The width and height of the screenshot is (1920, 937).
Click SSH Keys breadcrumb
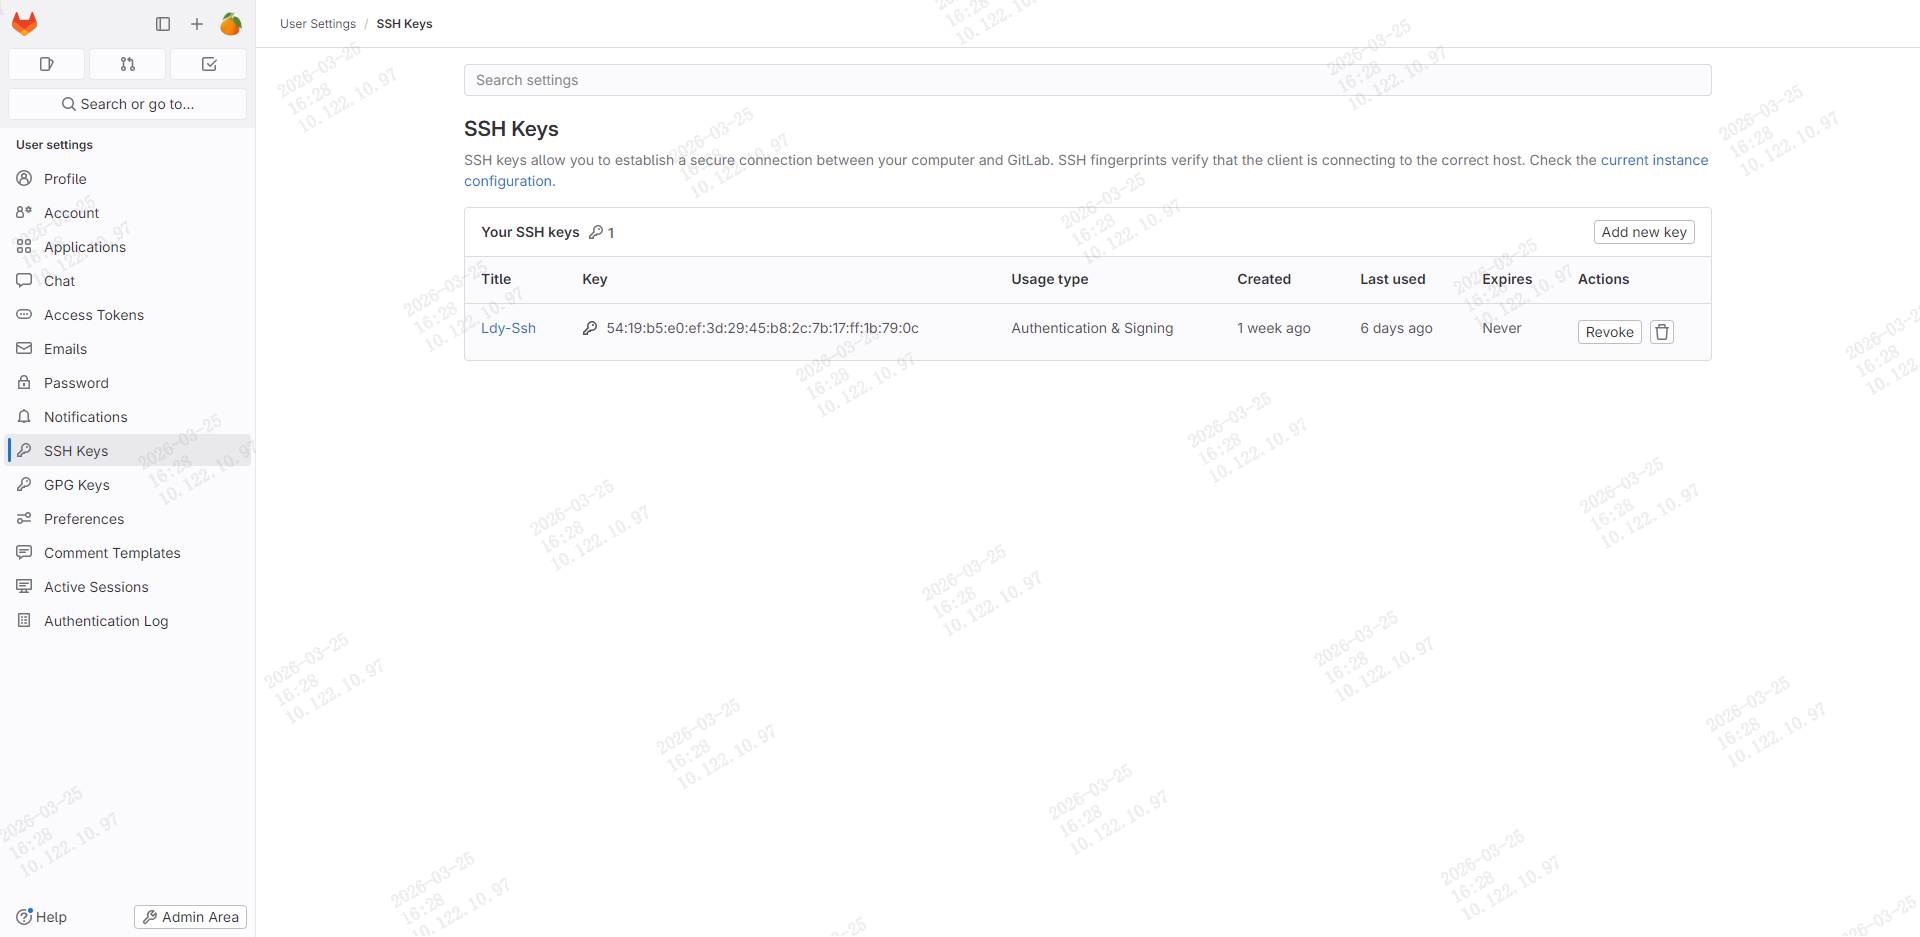tap(404, 24)
